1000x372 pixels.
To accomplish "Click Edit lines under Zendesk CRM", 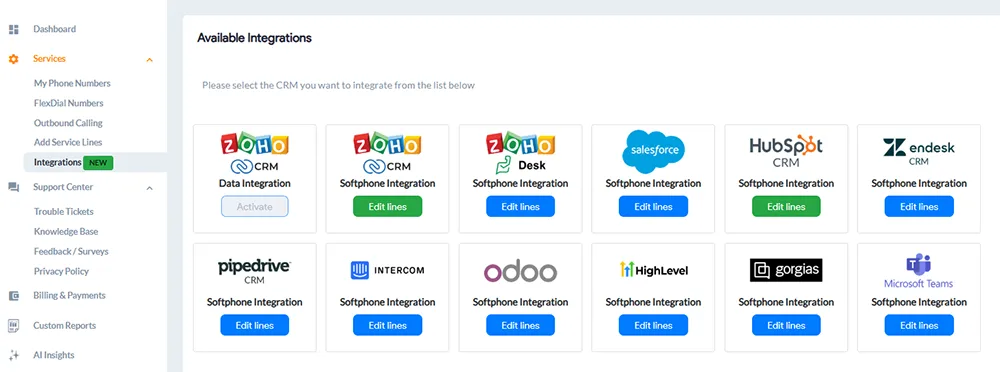I will point(919,207).
